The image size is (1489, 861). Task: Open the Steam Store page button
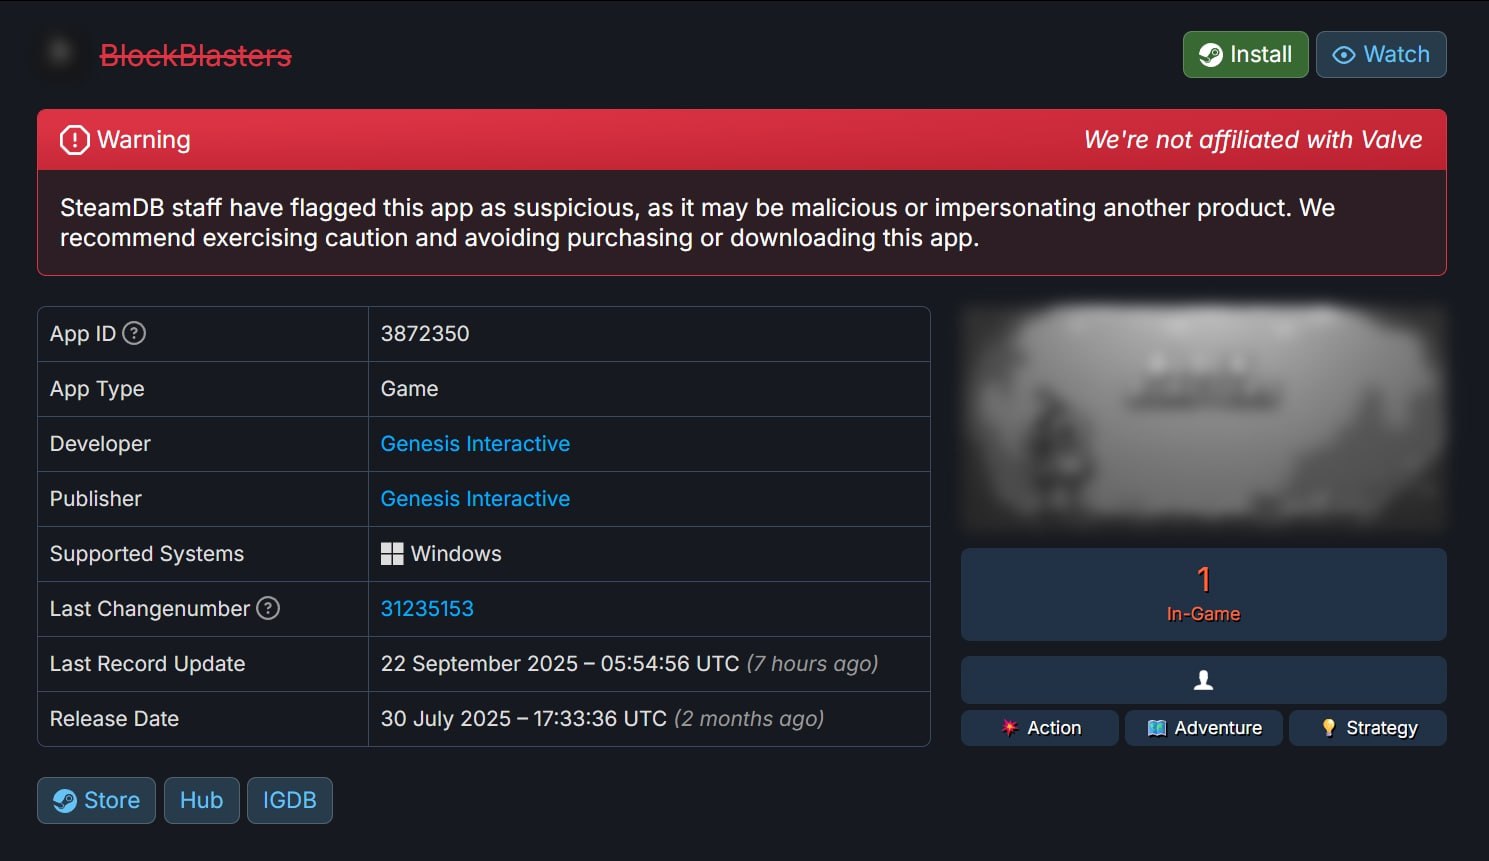tap(96, 800)
